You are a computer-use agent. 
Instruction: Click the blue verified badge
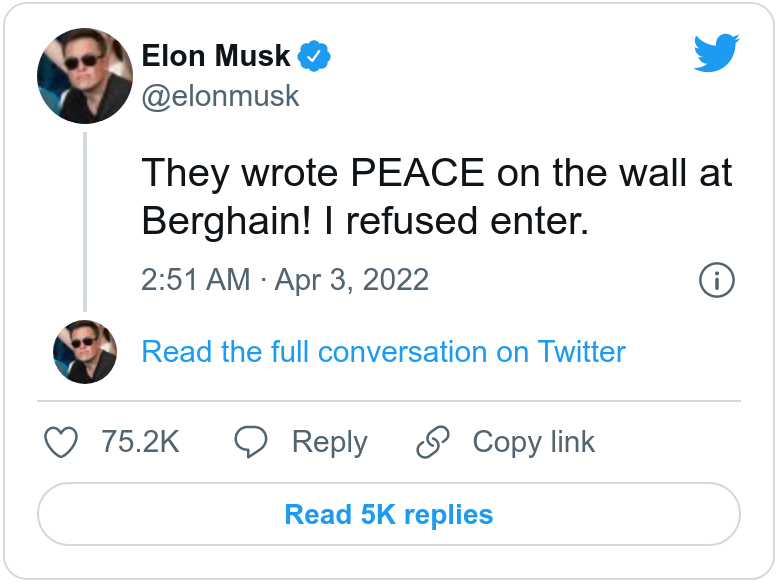tap(316, 57)
